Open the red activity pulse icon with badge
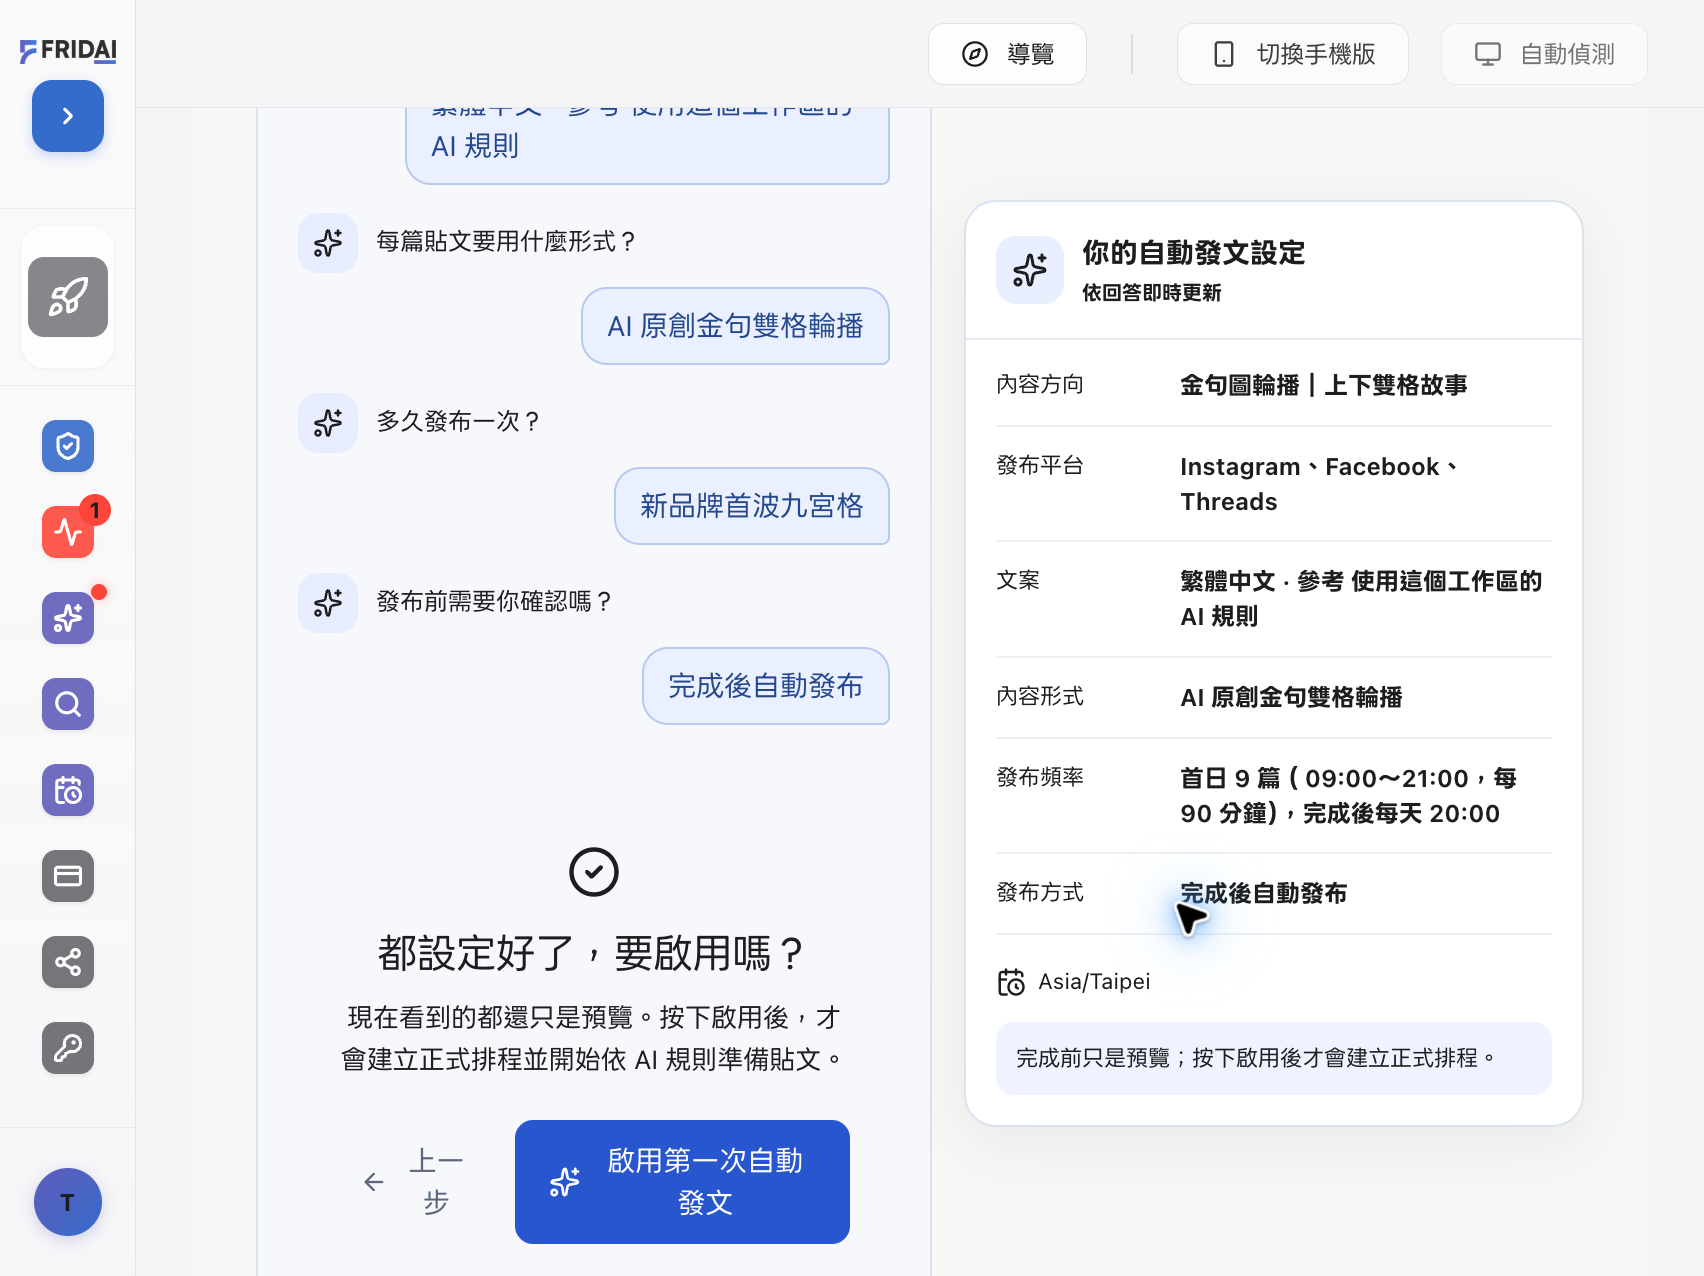The width and height of the screenshot is (1704, 1276). click(x=68, y=532)
